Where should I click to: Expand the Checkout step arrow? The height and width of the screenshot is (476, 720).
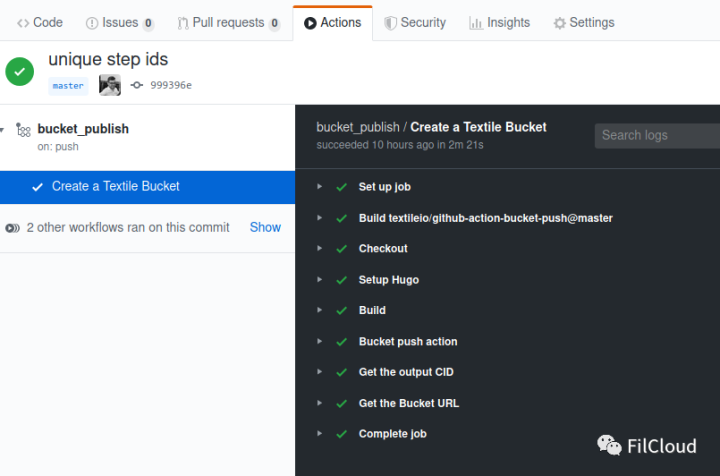click(x=319, y=248)
